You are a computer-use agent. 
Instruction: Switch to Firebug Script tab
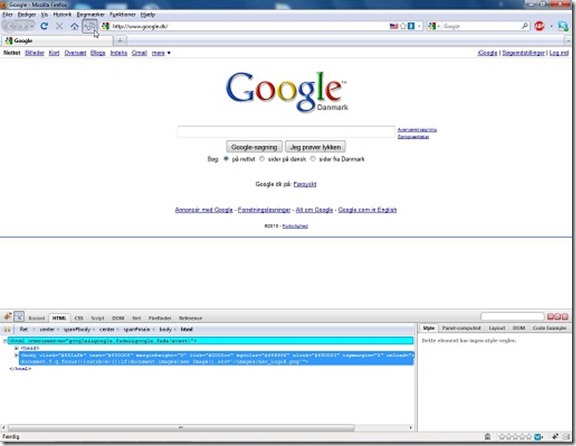(97, 318)
